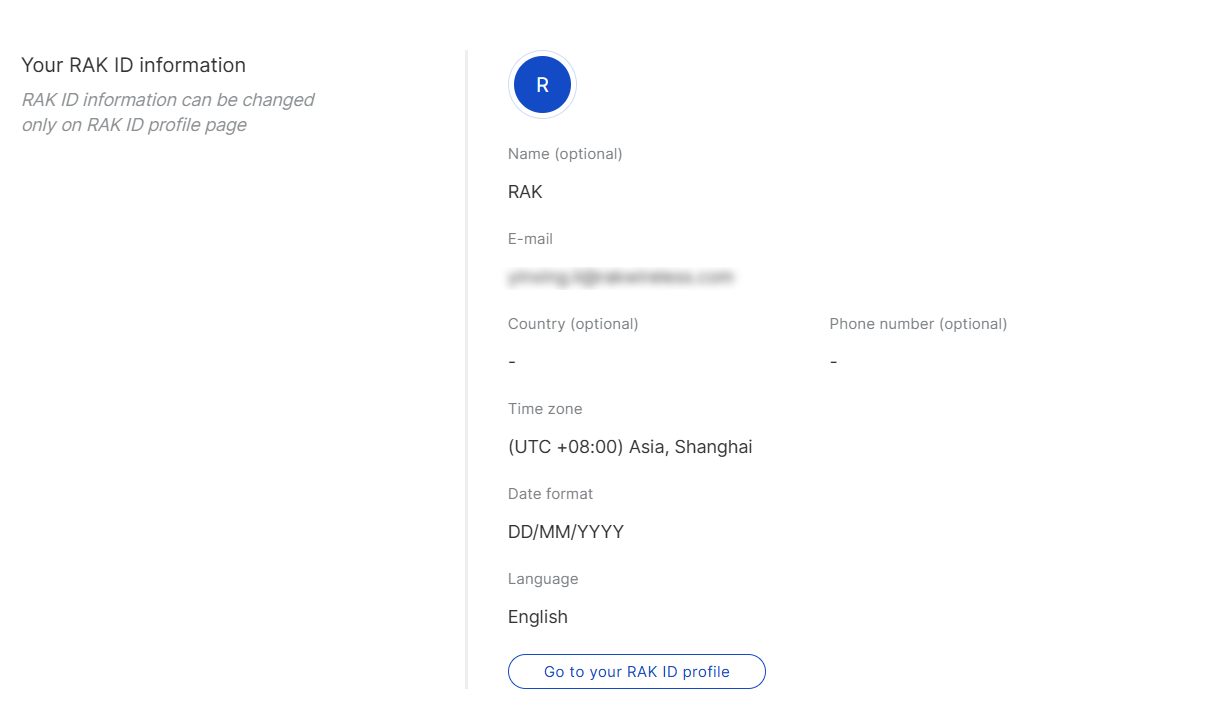Select the blurred E-mail address

[x=620, y=277]
